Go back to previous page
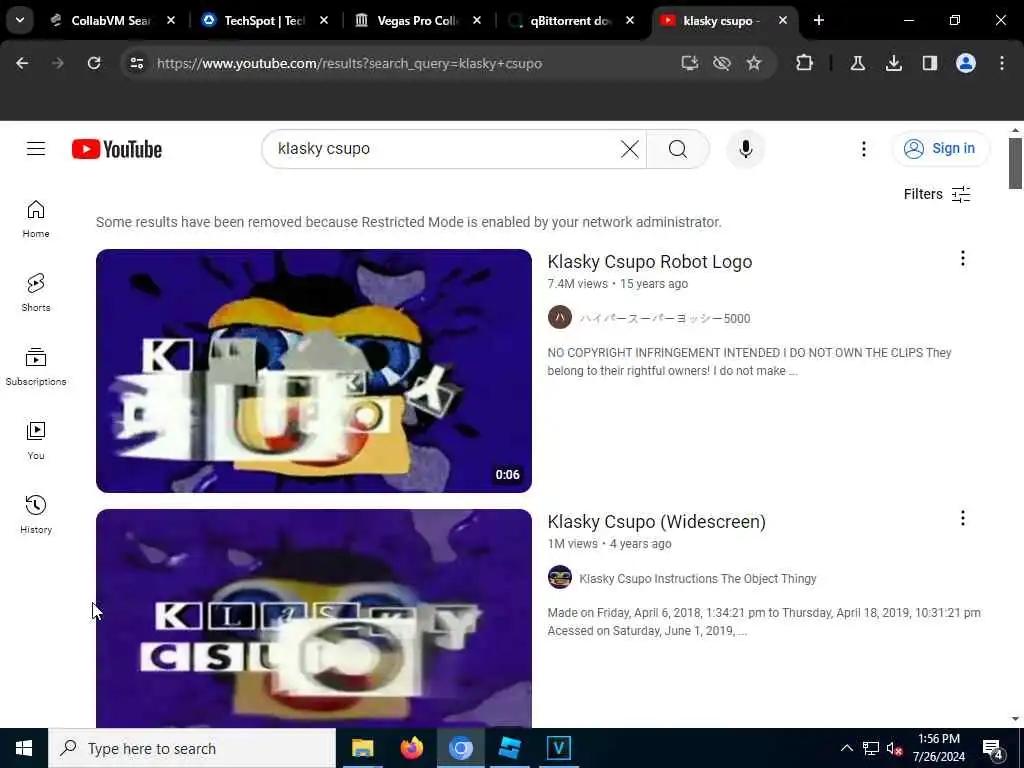This screenshot has height=768, width=1024. pos(22,63)
